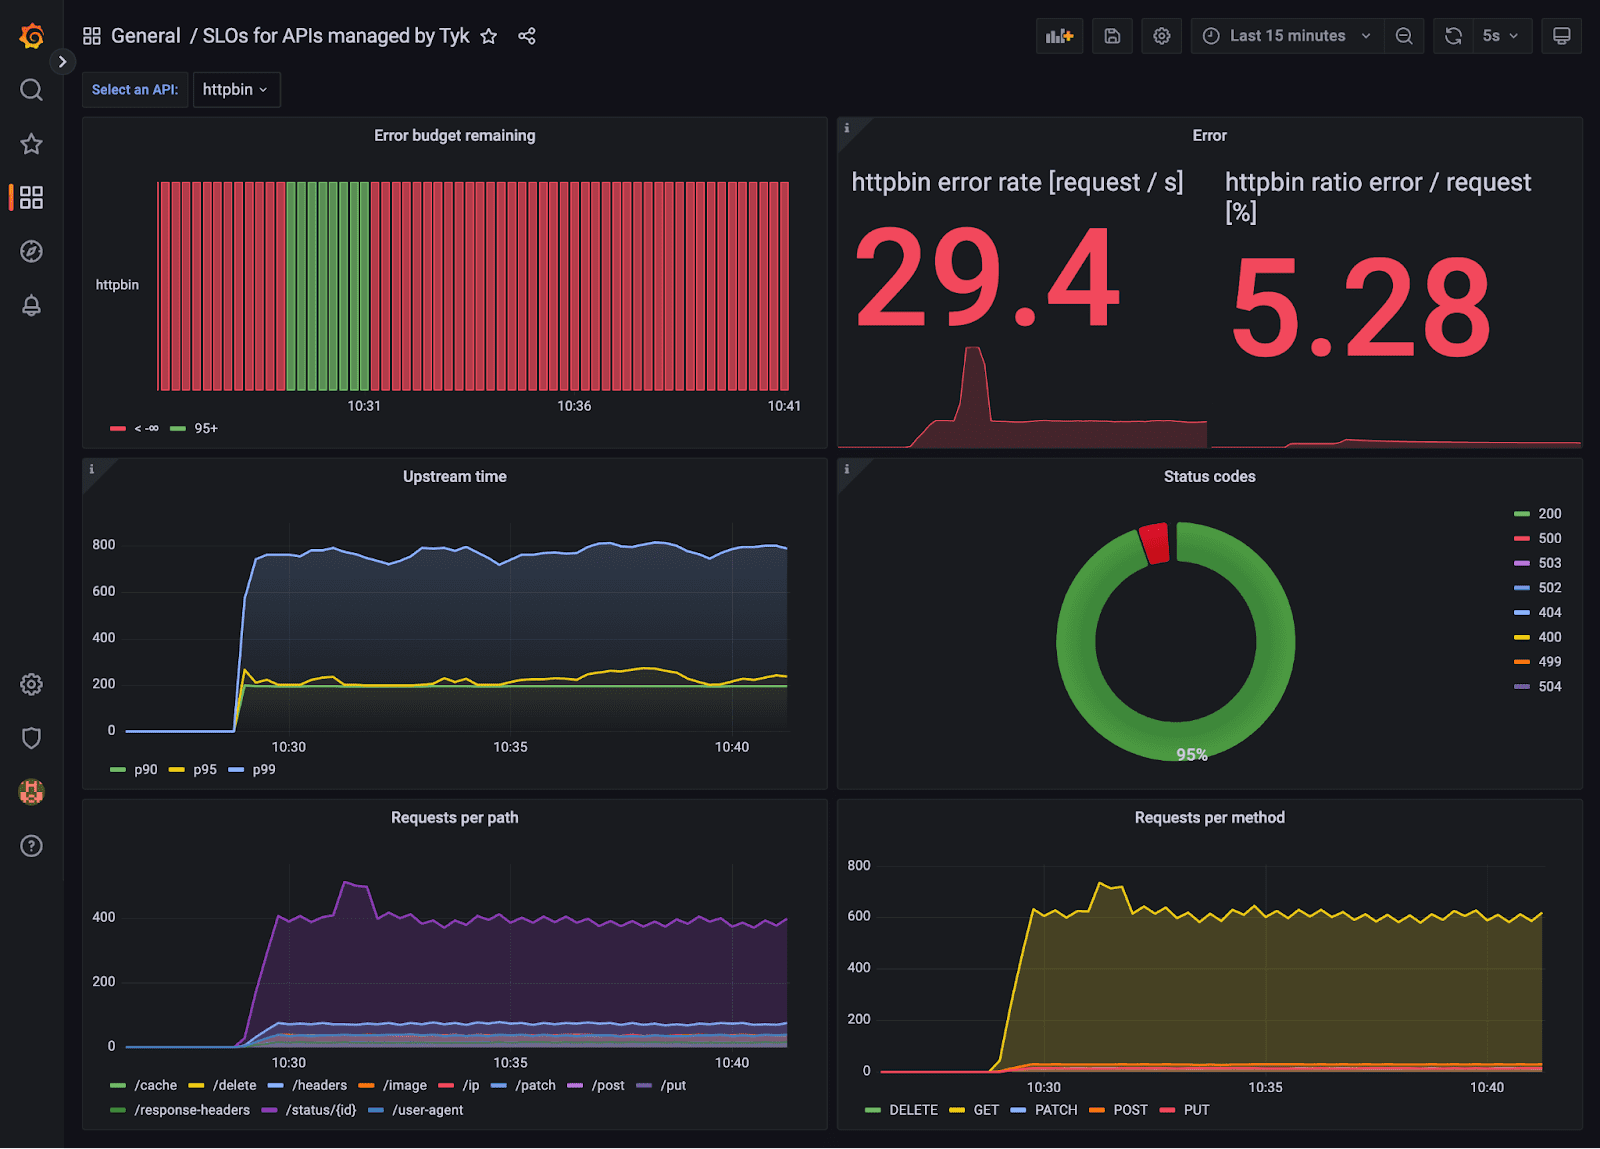This screenshot has width=1600, height=1149.
Task: Add a new panel to the dashboard
Action: [x=1059, y=36]
